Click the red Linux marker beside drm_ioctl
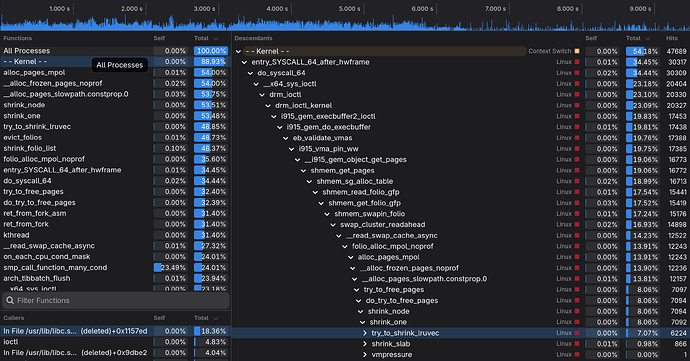 [577, 95]
